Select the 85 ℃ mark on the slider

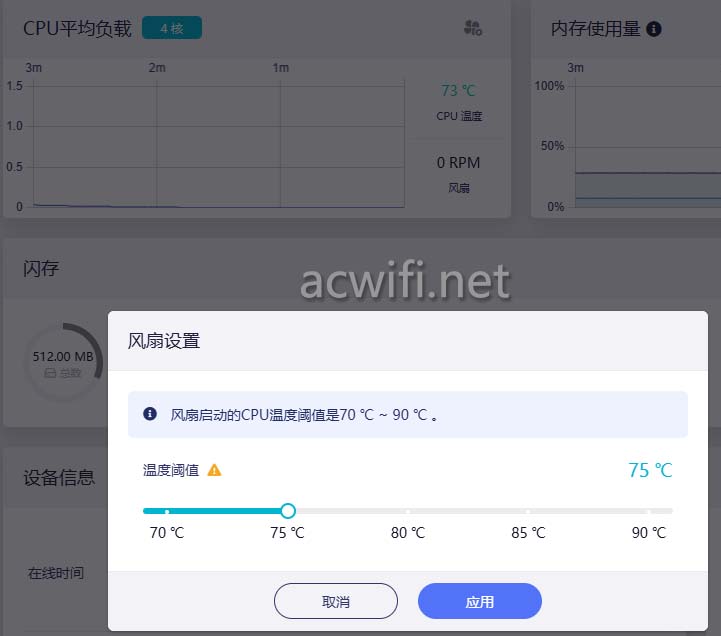528,511
